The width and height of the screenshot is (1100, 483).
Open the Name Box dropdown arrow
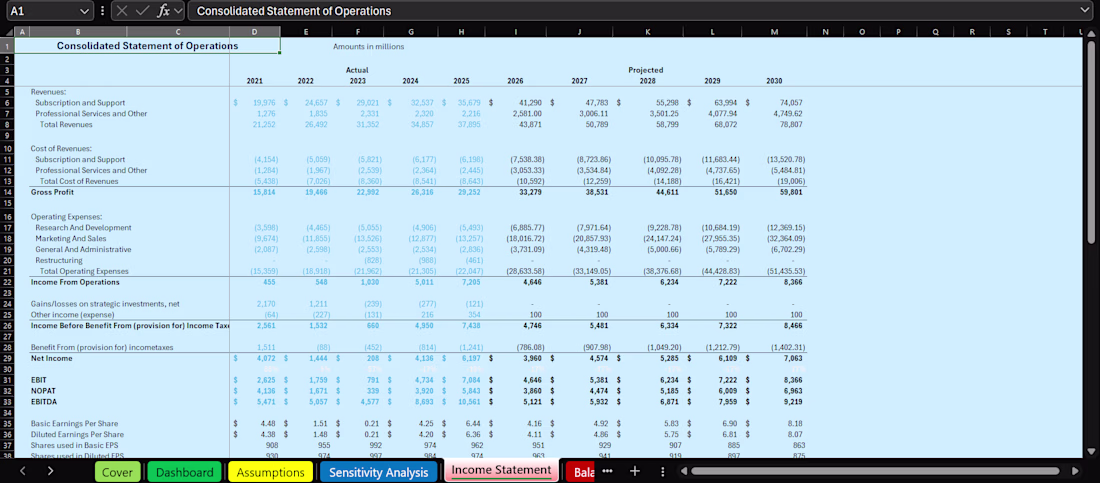(86, 11)
